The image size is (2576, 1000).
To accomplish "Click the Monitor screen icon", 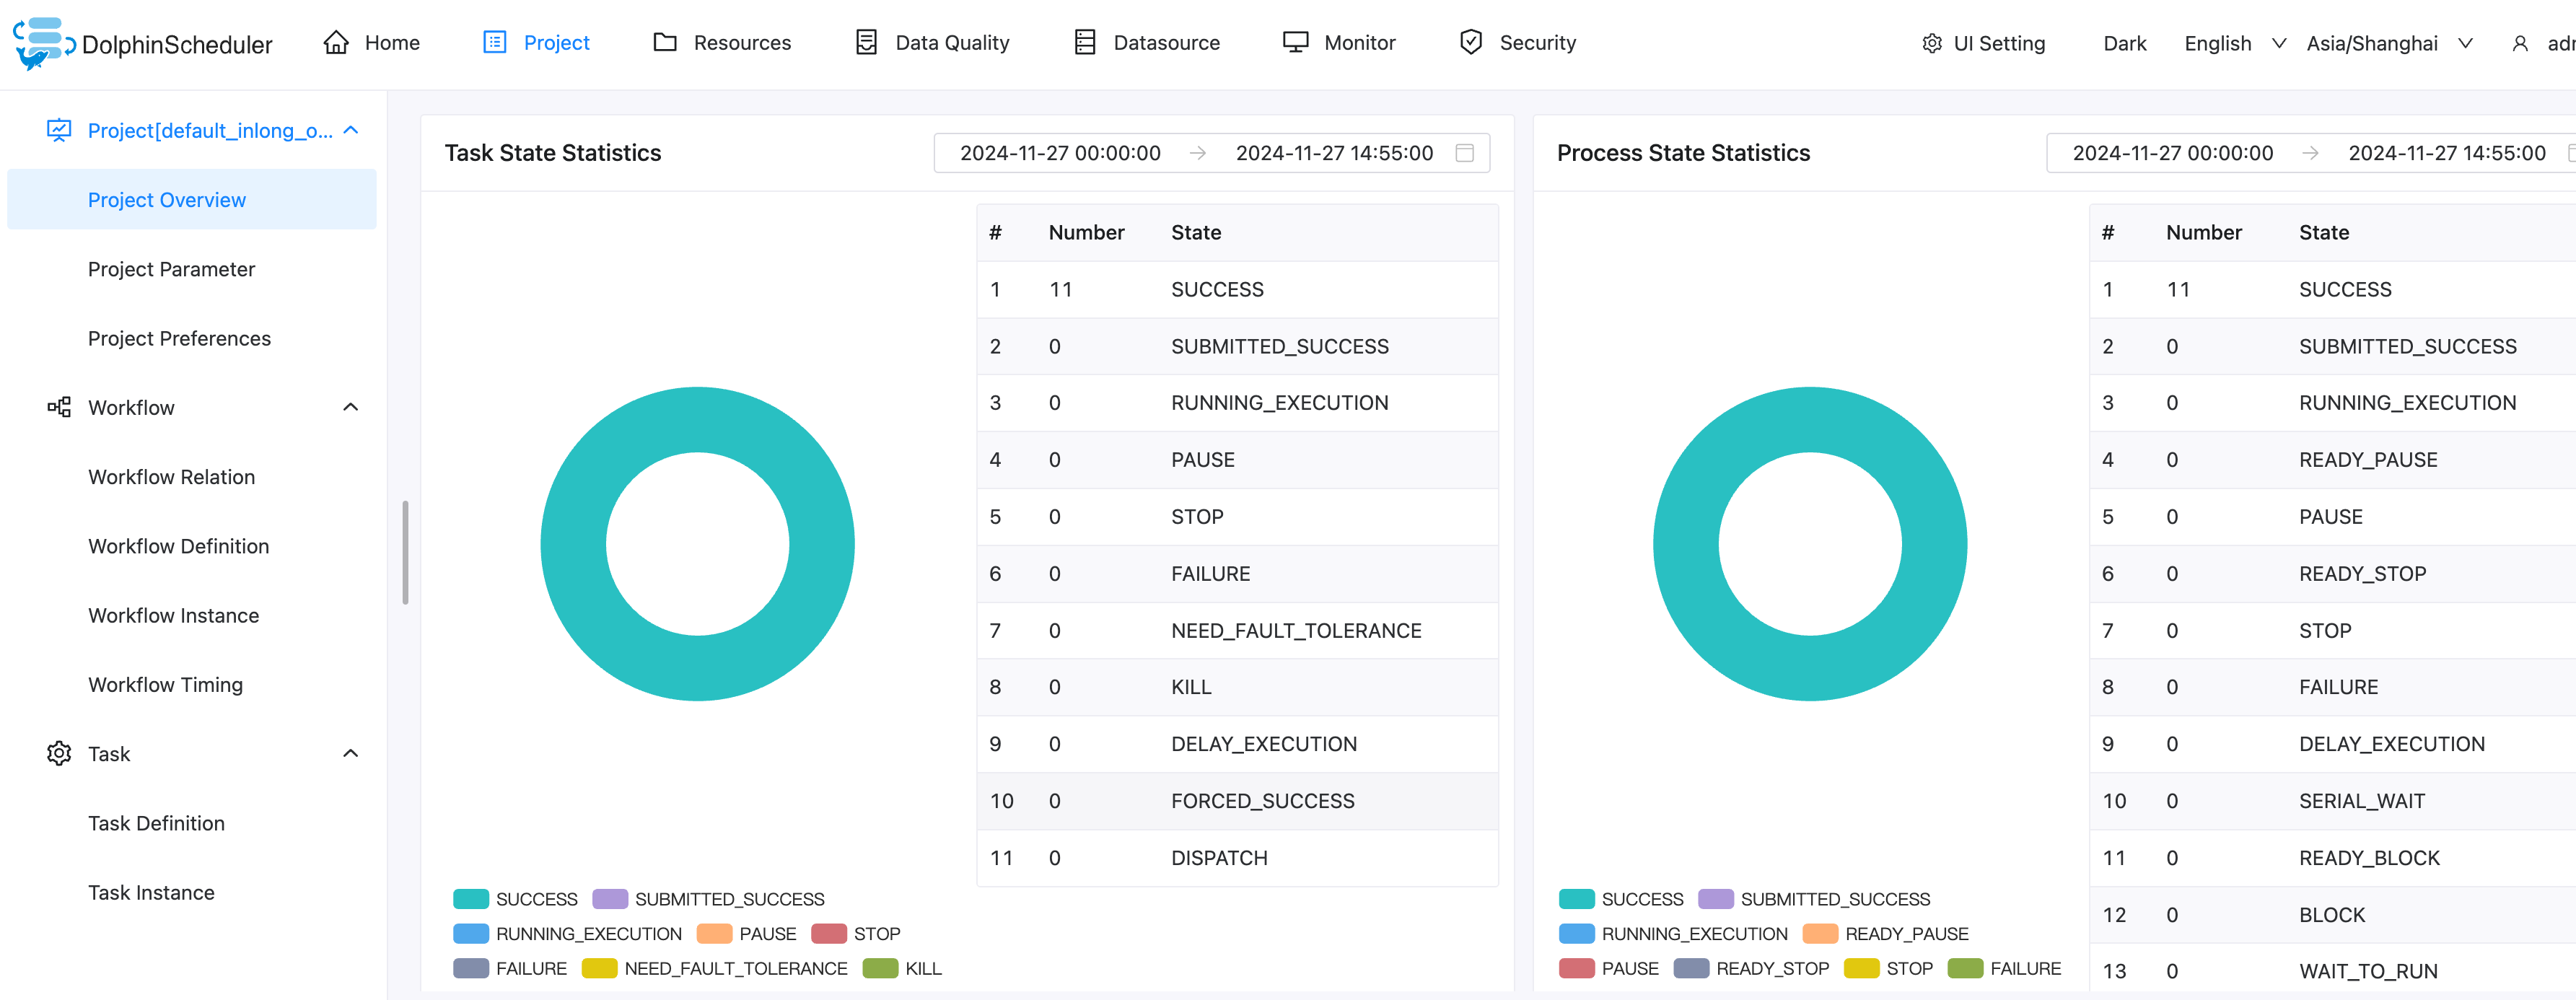I will [1295, 43].
